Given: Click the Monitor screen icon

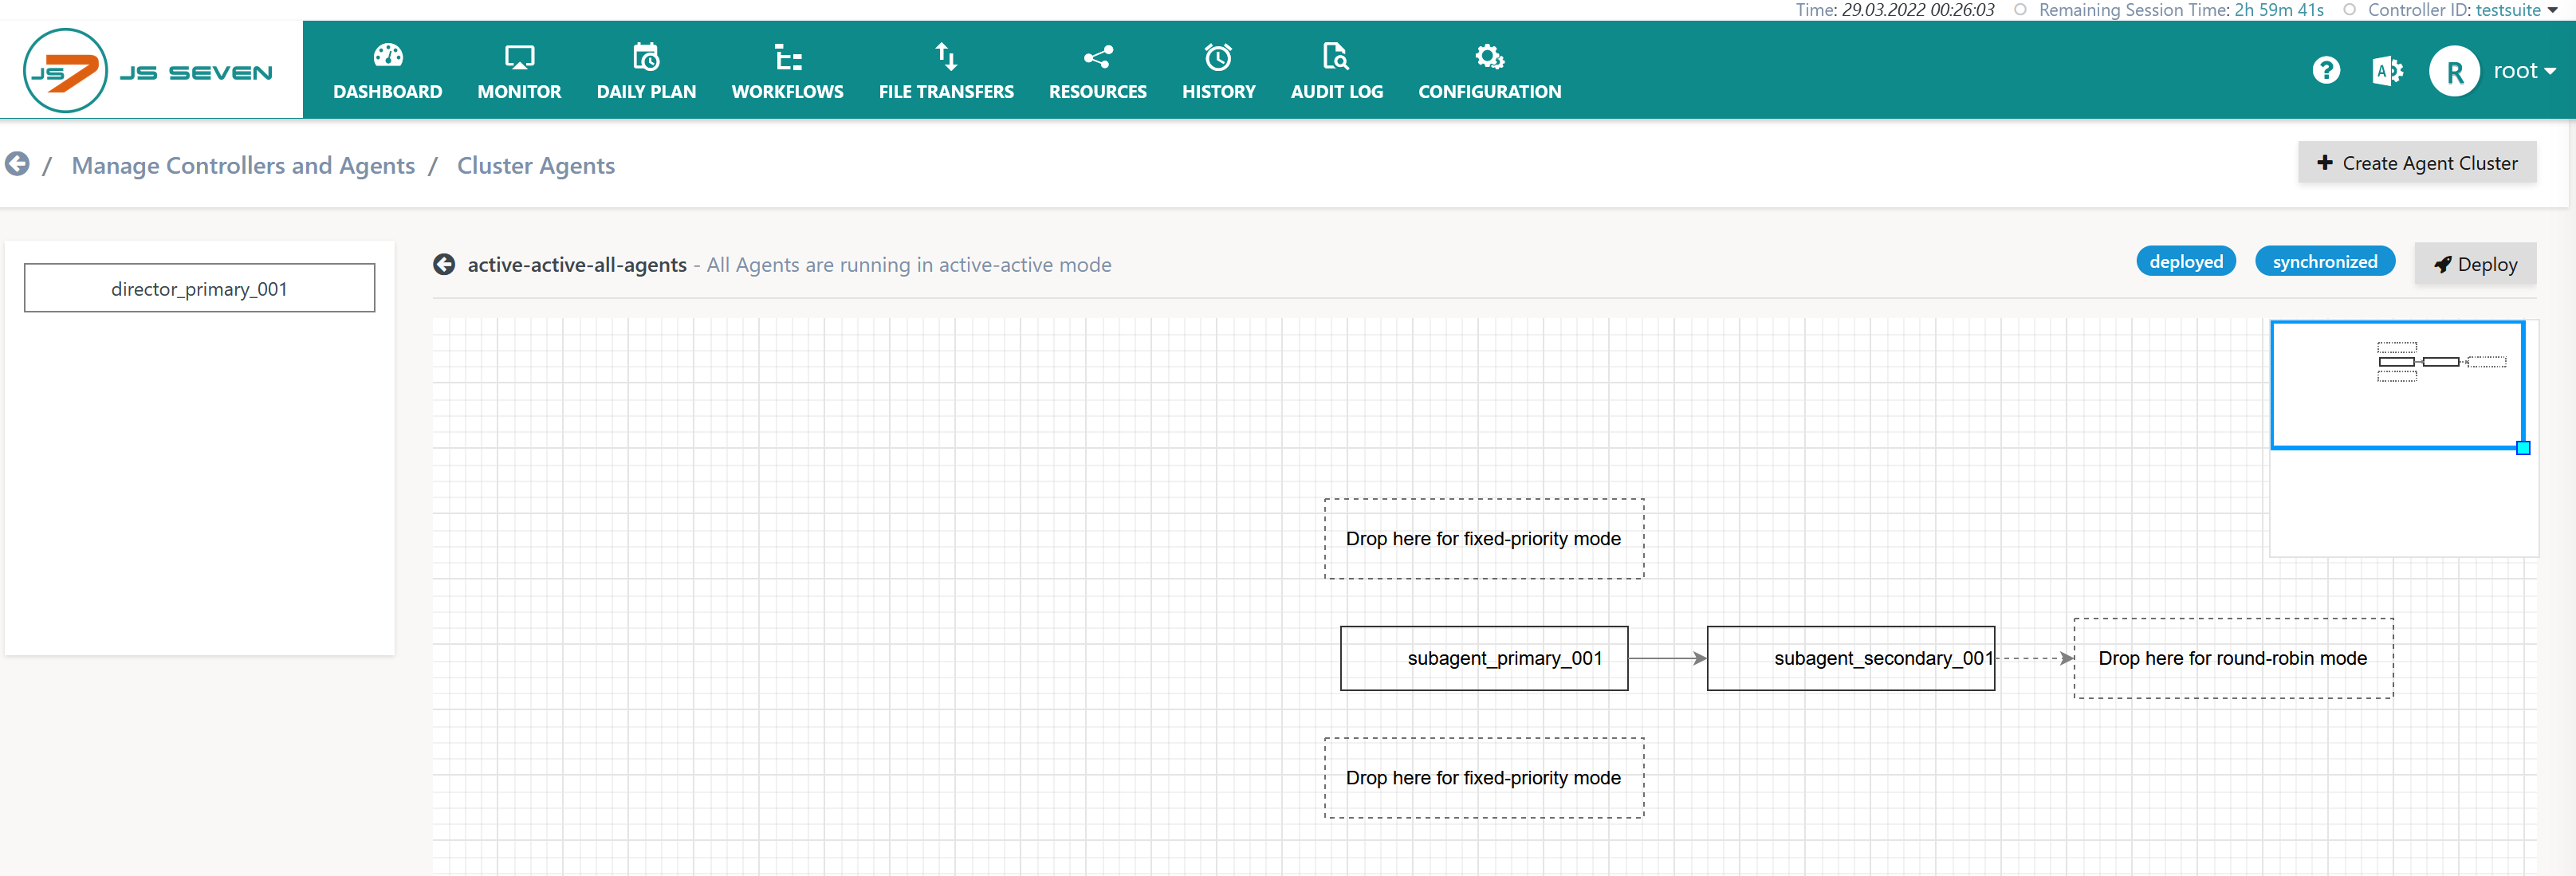Looking at the screenshot, I should point(519,56).
